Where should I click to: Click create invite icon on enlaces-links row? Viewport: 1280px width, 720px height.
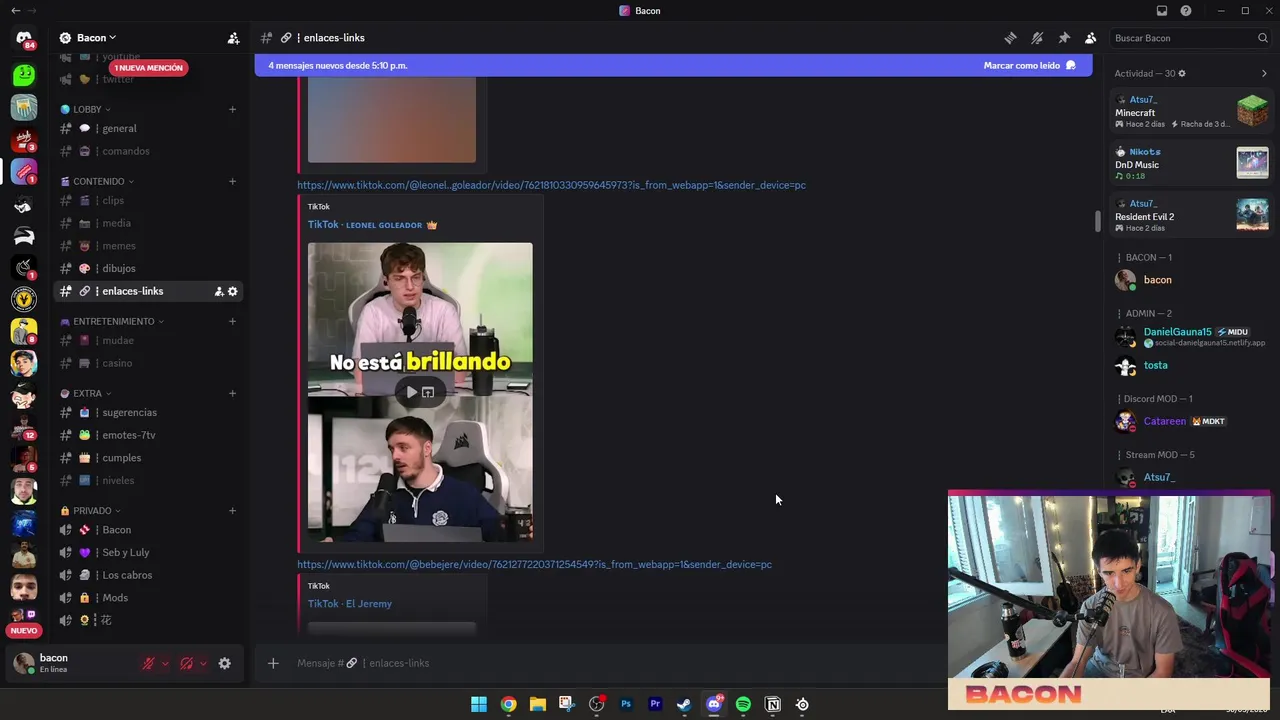(x=218, y=291)
